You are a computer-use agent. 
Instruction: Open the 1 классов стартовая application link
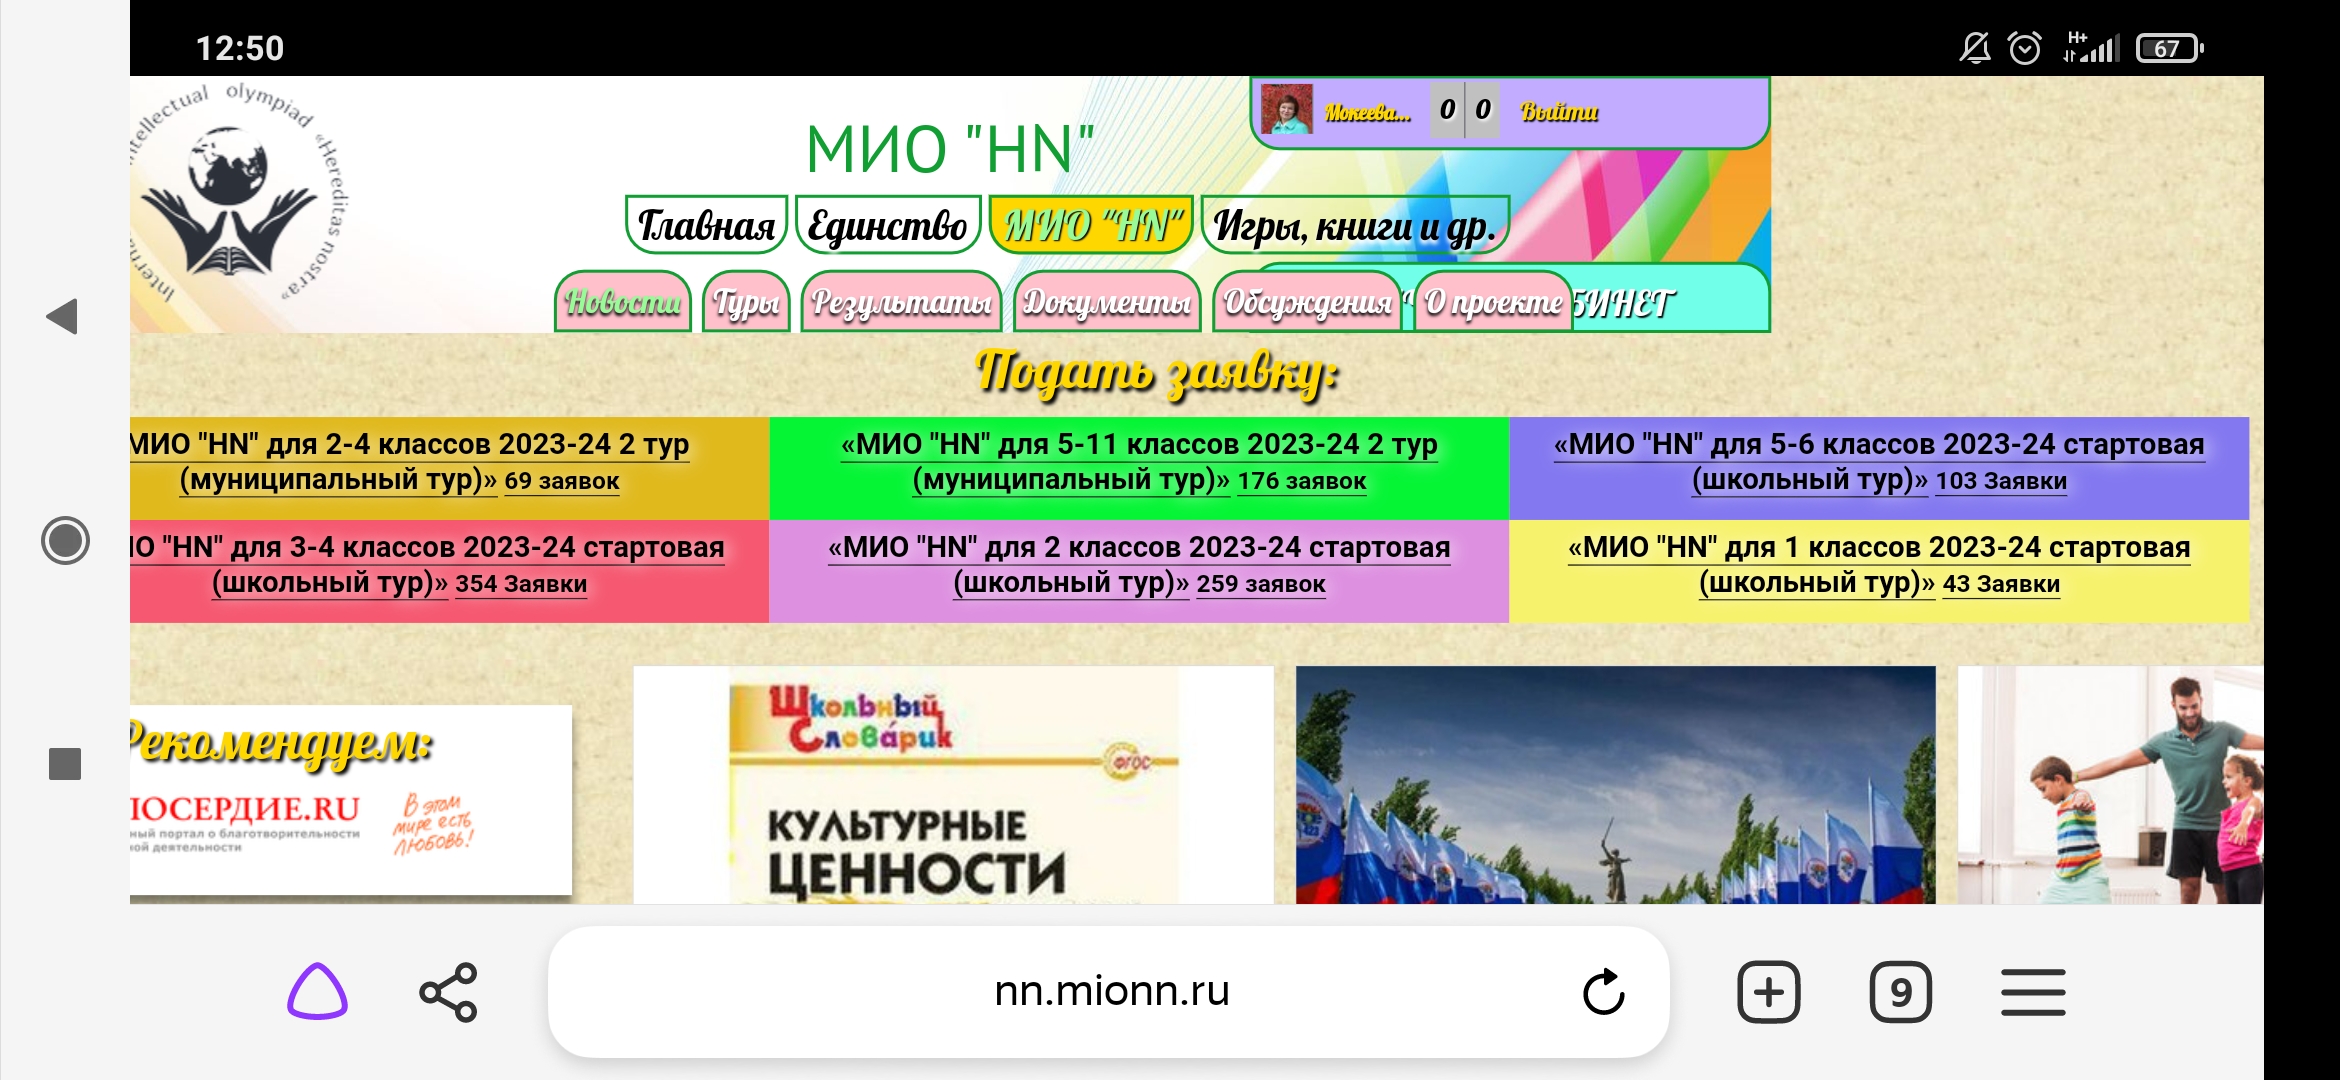(1879, 565)
